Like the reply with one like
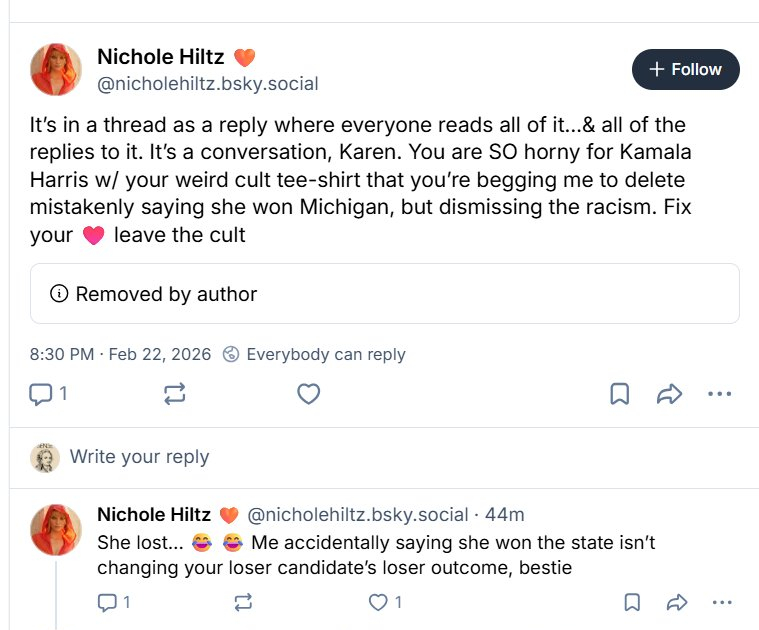759x630 pixels. click(378, 602)
